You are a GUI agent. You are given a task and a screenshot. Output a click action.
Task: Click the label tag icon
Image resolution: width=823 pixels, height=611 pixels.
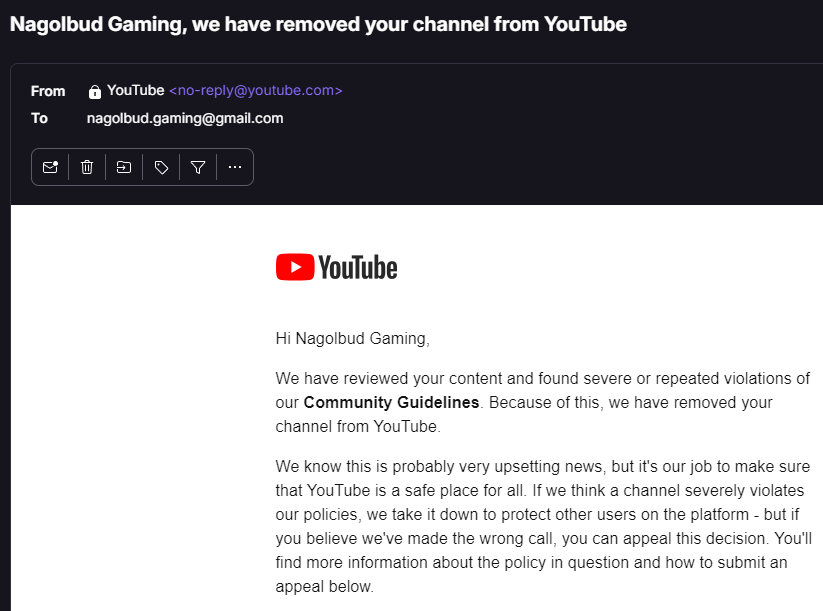point(161,167)
